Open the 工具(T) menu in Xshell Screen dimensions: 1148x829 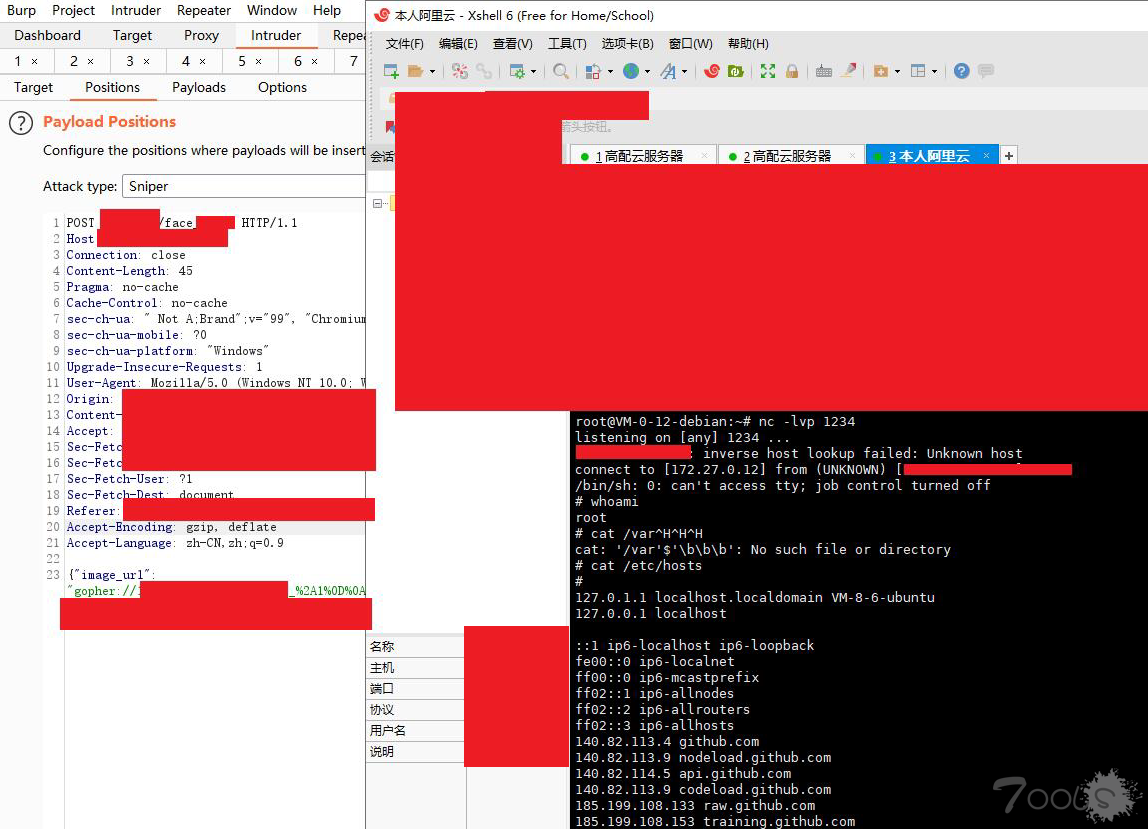[x=567, y=44]
